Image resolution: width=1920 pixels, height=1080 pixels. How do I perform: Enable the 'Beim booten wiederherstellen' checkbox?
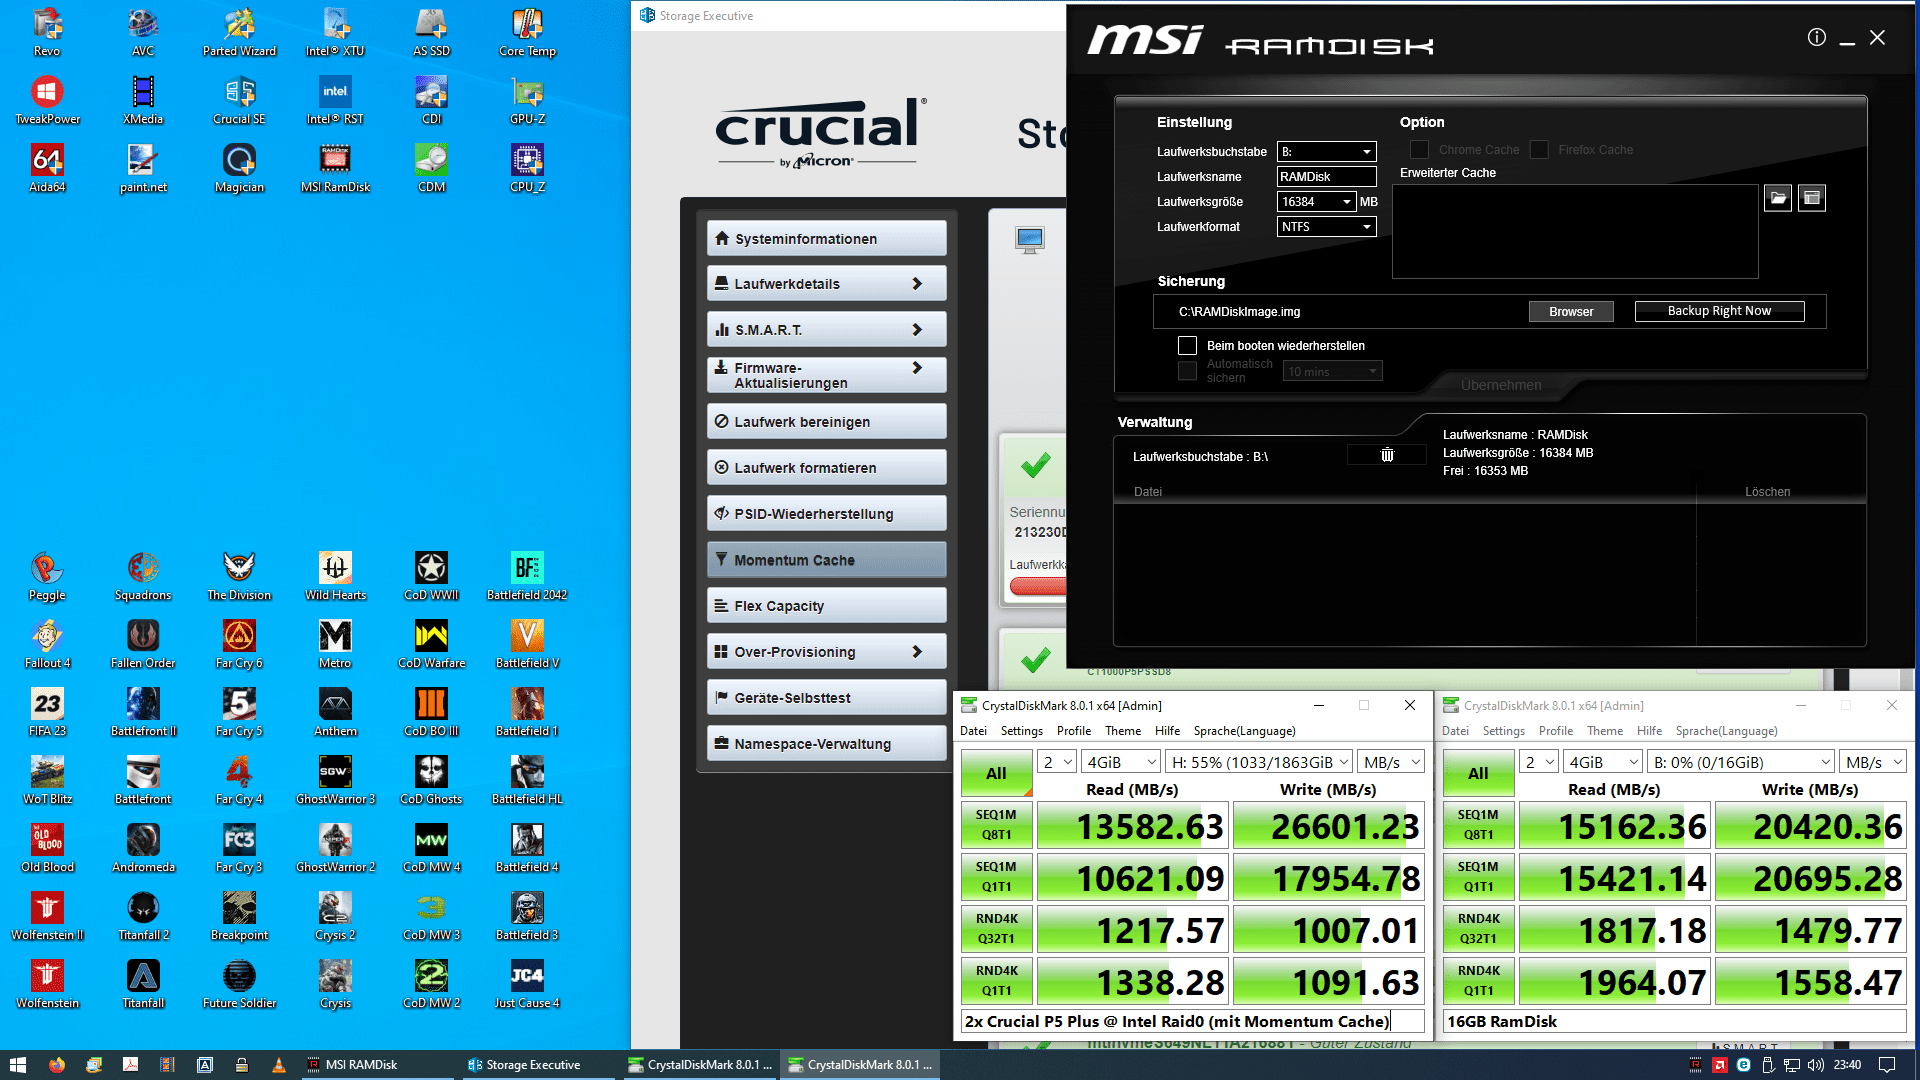(x=1187, y=346)
